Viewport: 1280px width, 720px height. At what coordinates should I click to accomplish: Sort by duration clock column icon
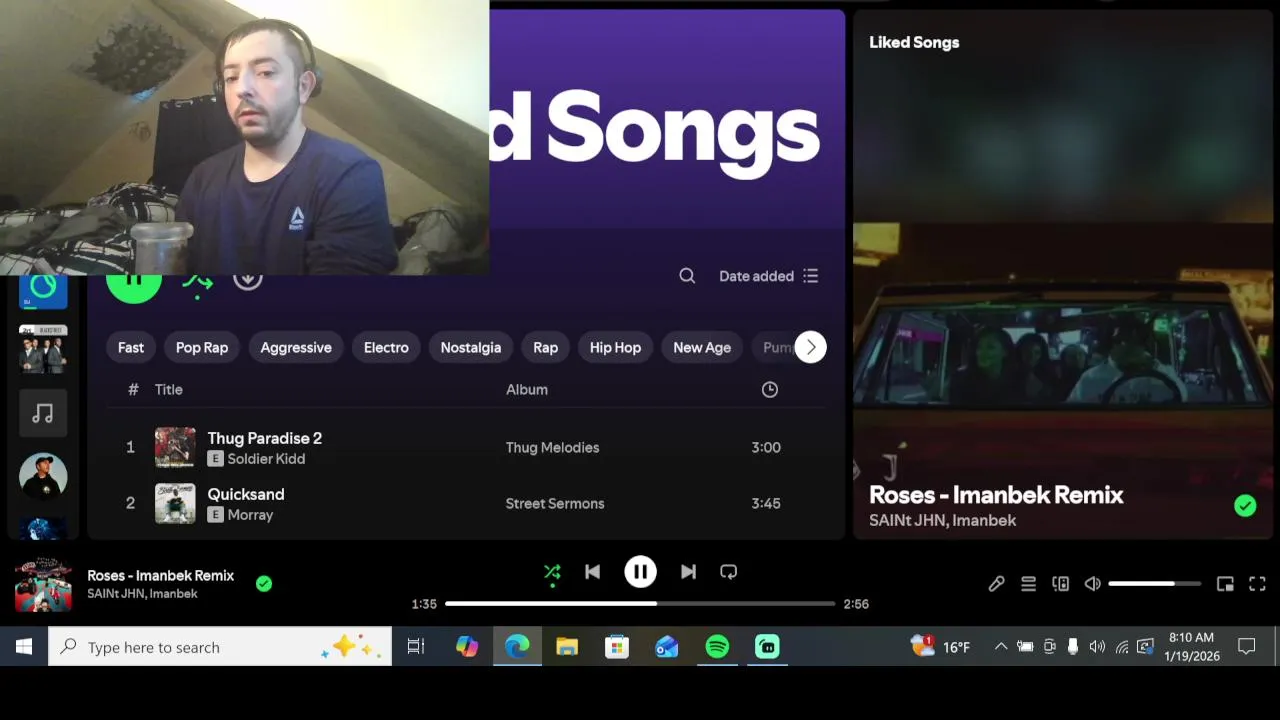(770, 390)
